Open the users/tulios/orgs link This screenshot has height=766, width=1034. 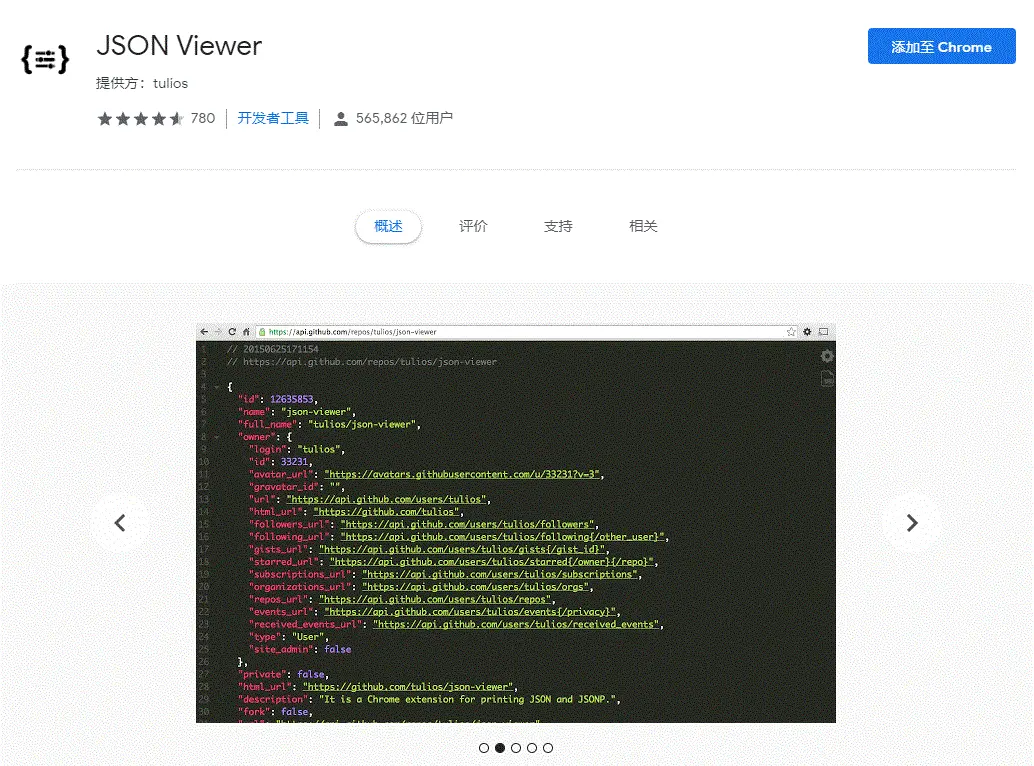point(475,587)
